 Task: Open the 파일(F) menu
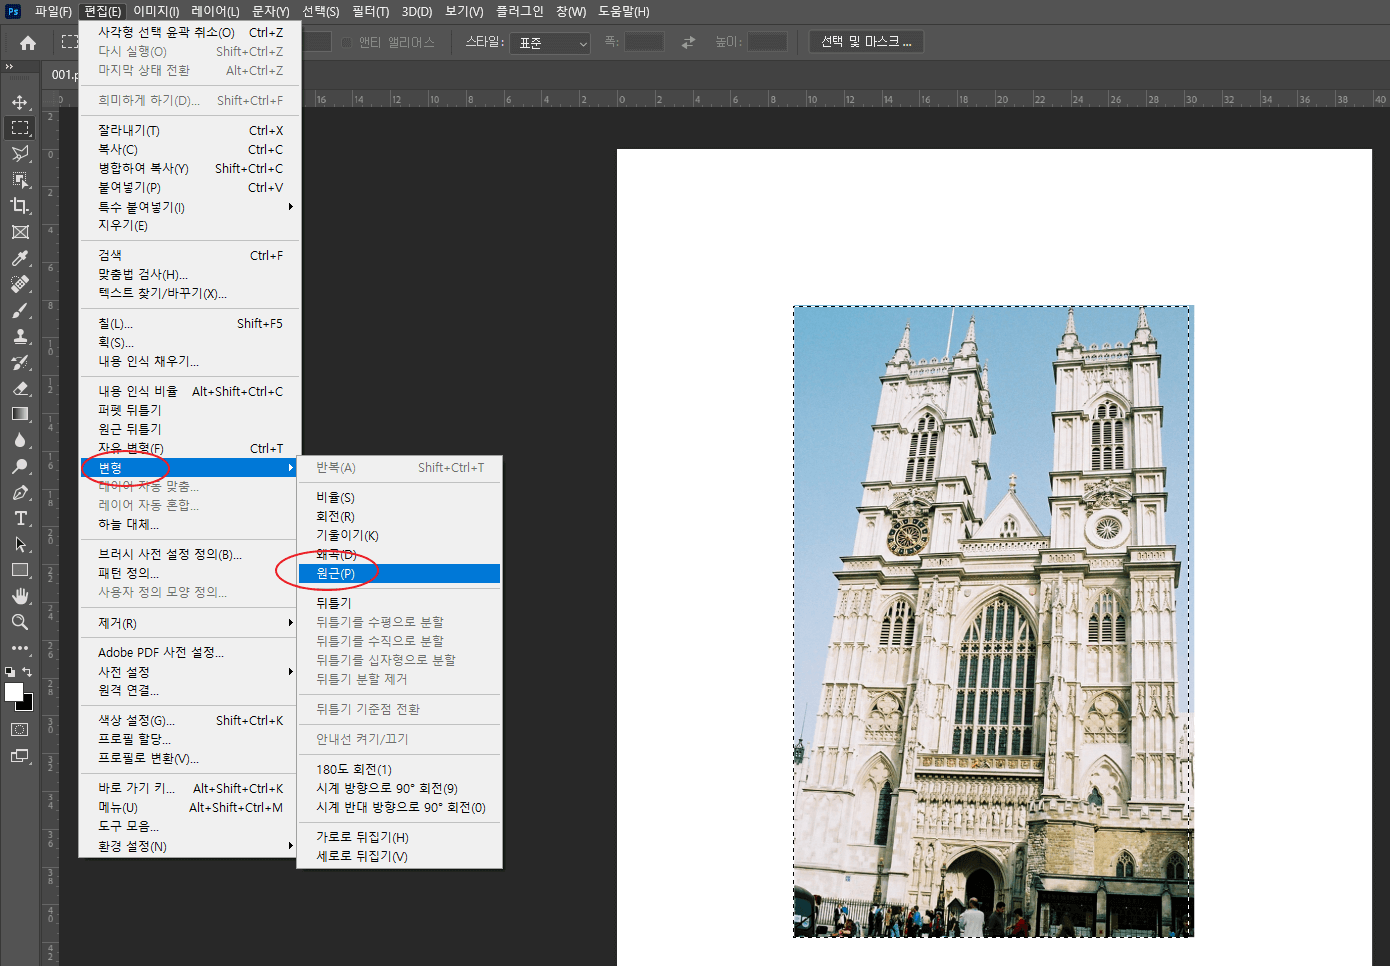click(x=53, y=11)
